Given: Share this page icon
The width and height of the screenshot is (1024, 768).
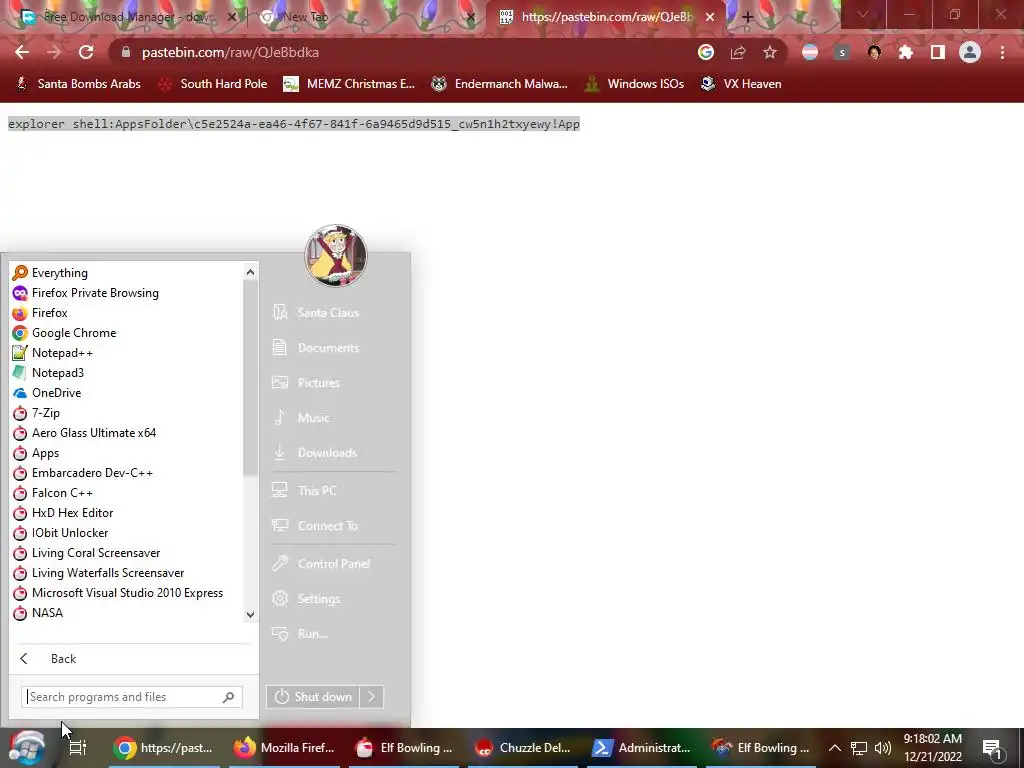Looking at the screenshot, I should click(738, 52).
